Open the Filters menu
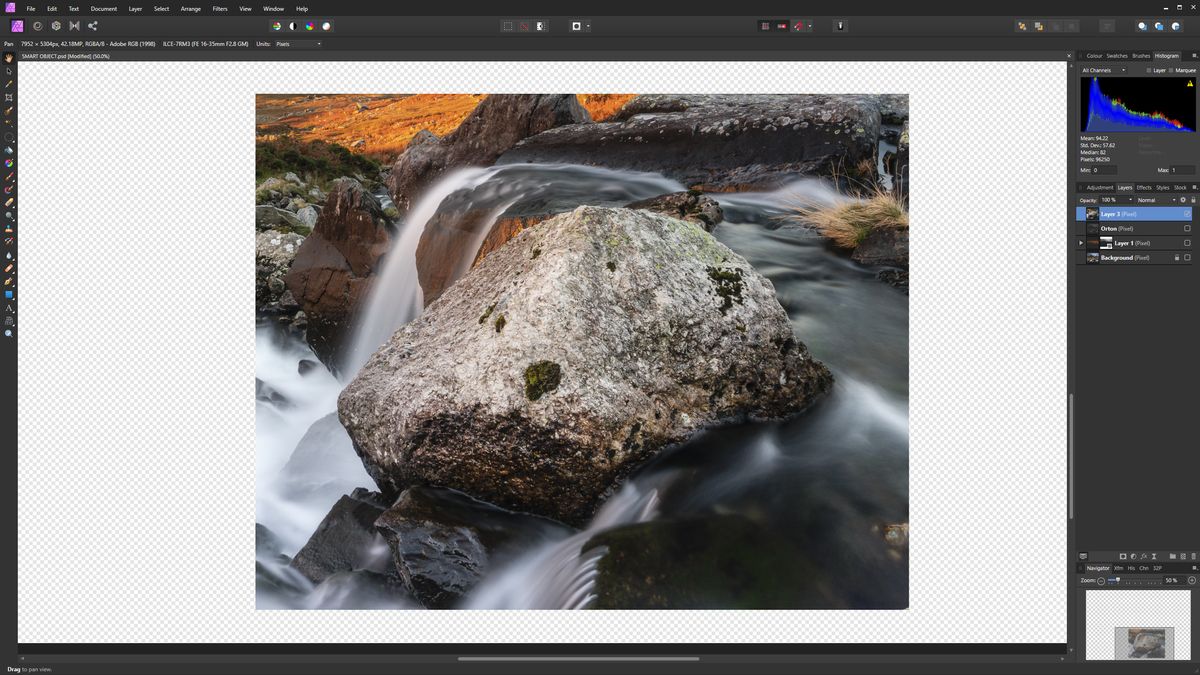This screenshot has width=1200, height=675. tap(219, 9)
